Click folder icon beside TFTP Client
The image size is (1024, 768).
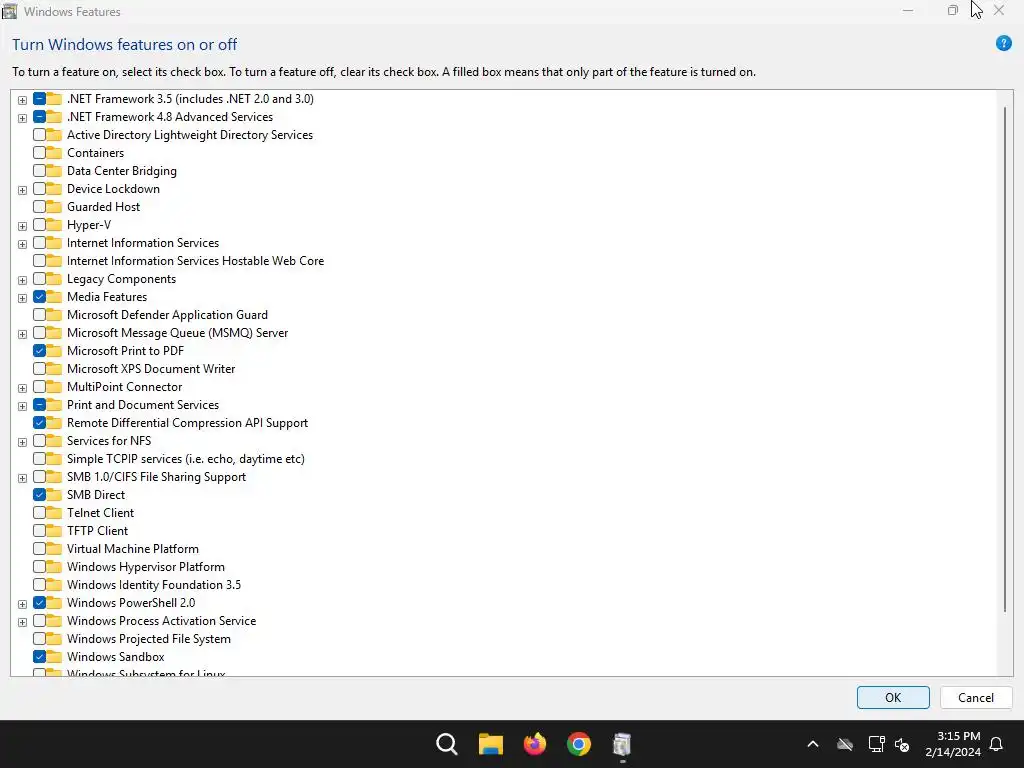(x=54, y=531)
